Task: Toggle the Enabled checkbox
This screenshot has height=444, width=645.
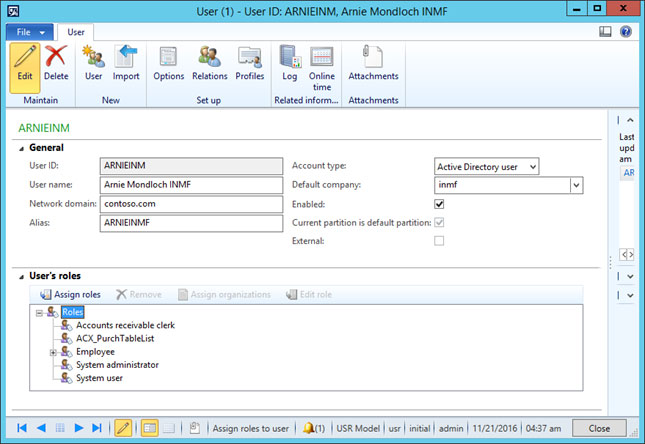Action: point(439,204)
